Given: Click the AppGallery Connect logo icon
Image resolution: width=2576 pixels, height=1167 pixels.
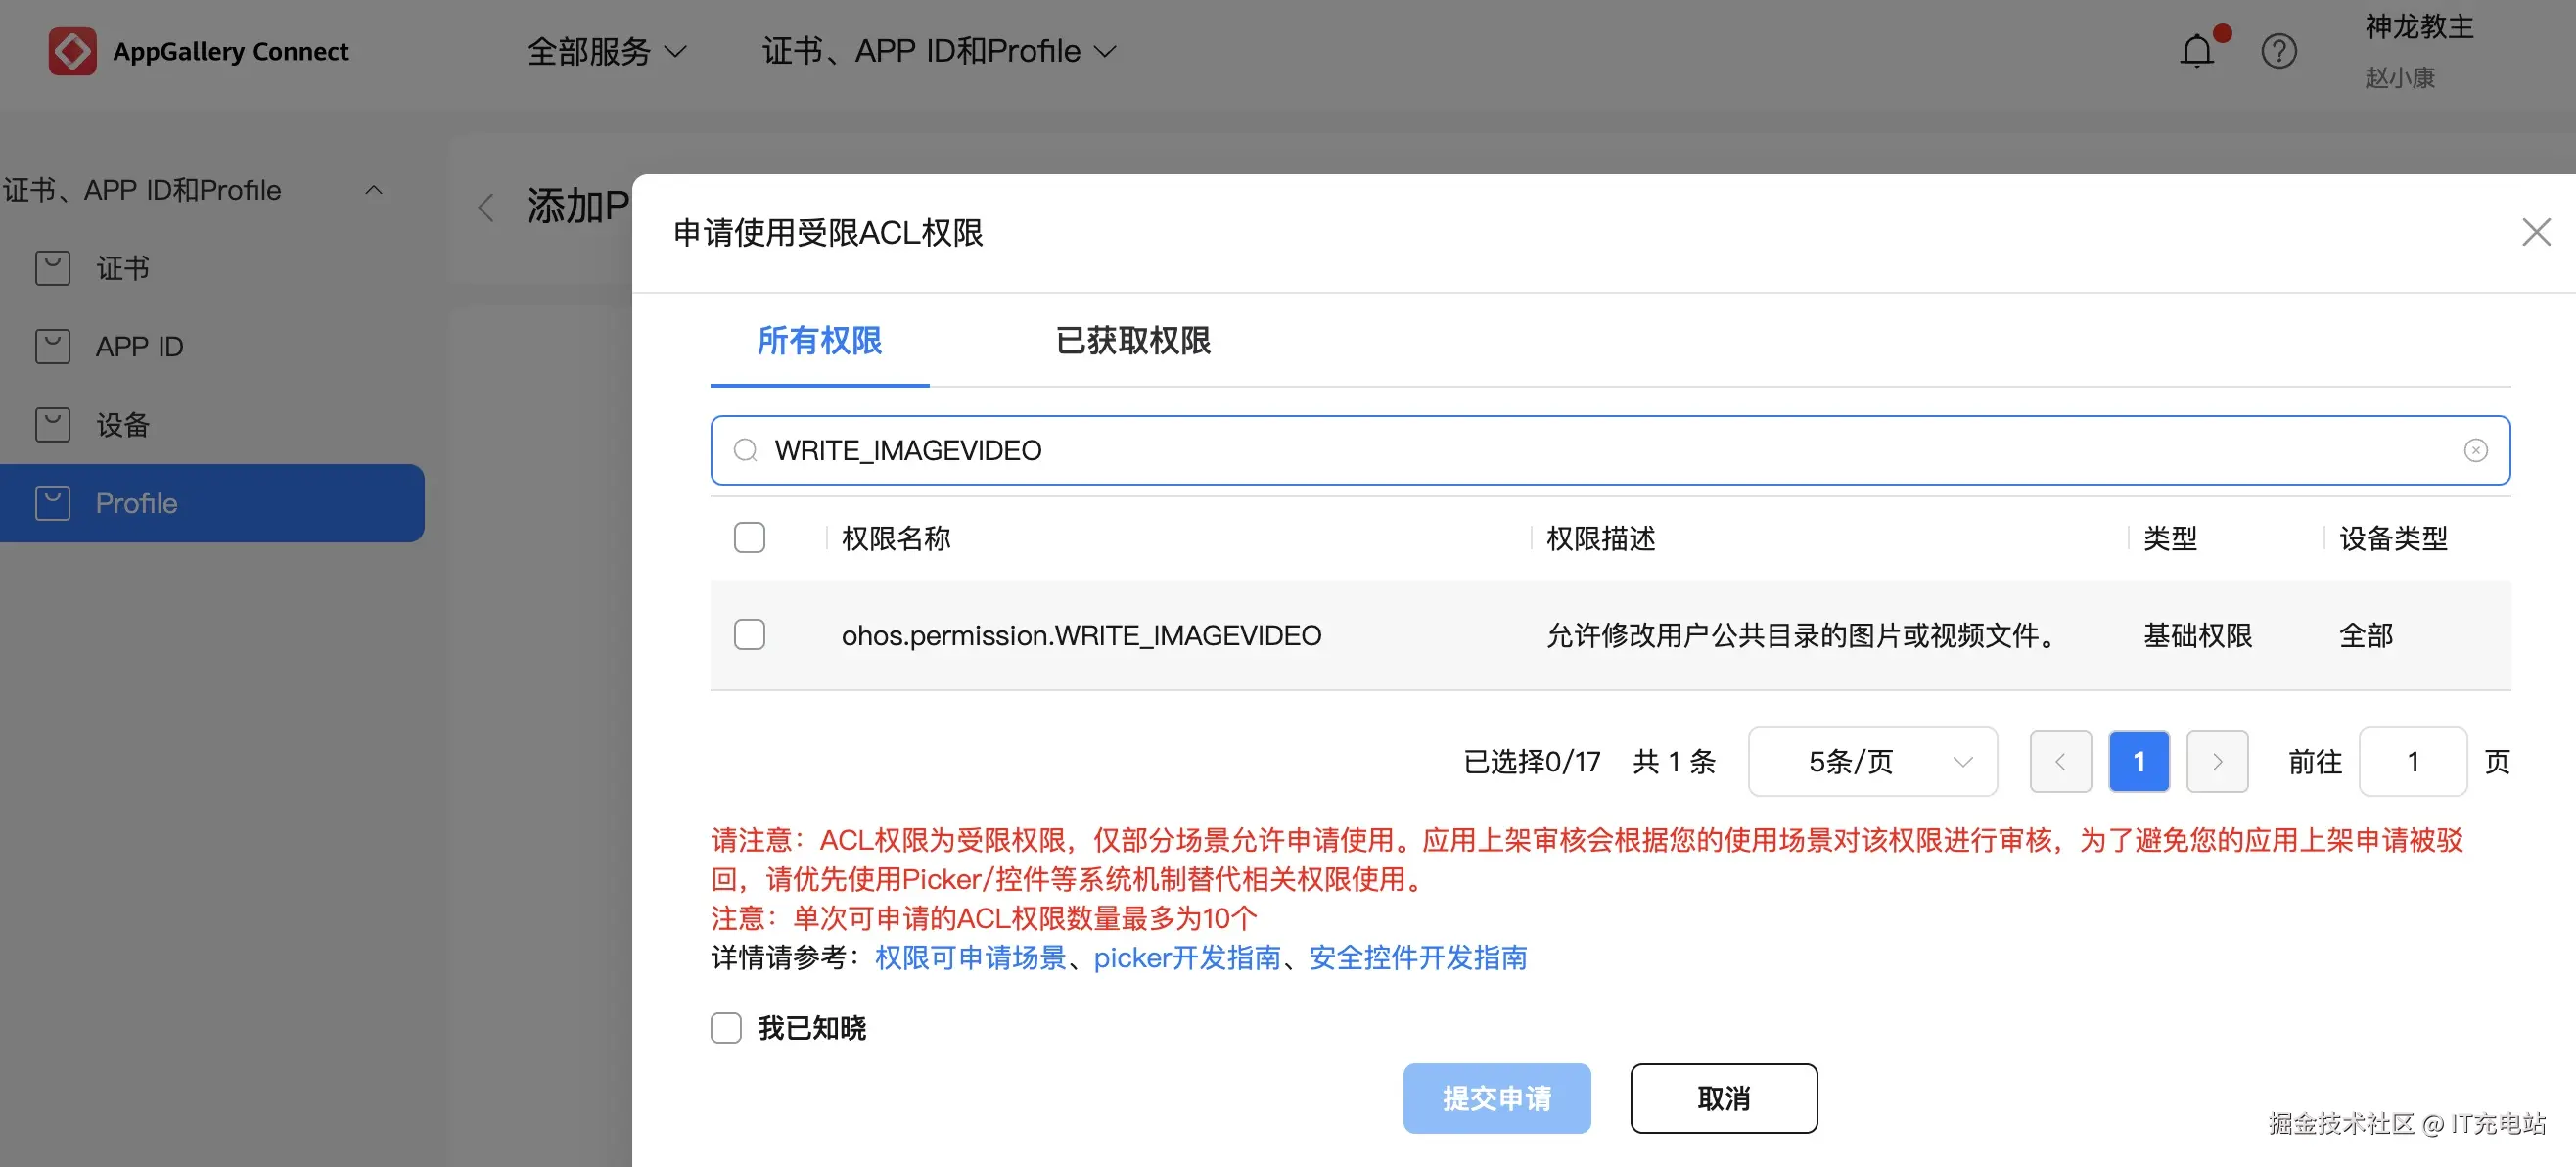Looking at the screenshot, I should pos(72,51).
